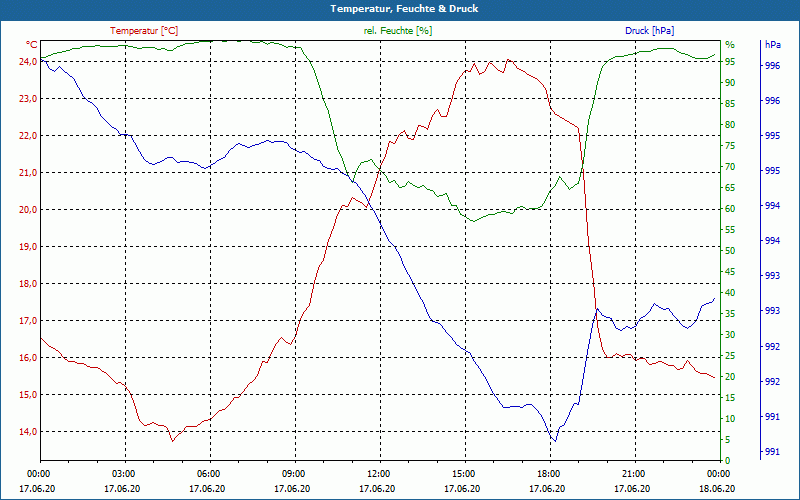Click the red "°C" axis unit label
The width and height of the screenshot is (800, 500).
pos(32,45)
